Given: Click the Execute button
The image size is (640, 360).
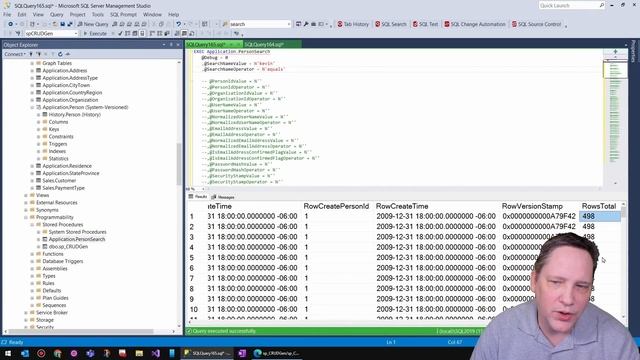Looking at the screenshot, I should coord(95,33).
